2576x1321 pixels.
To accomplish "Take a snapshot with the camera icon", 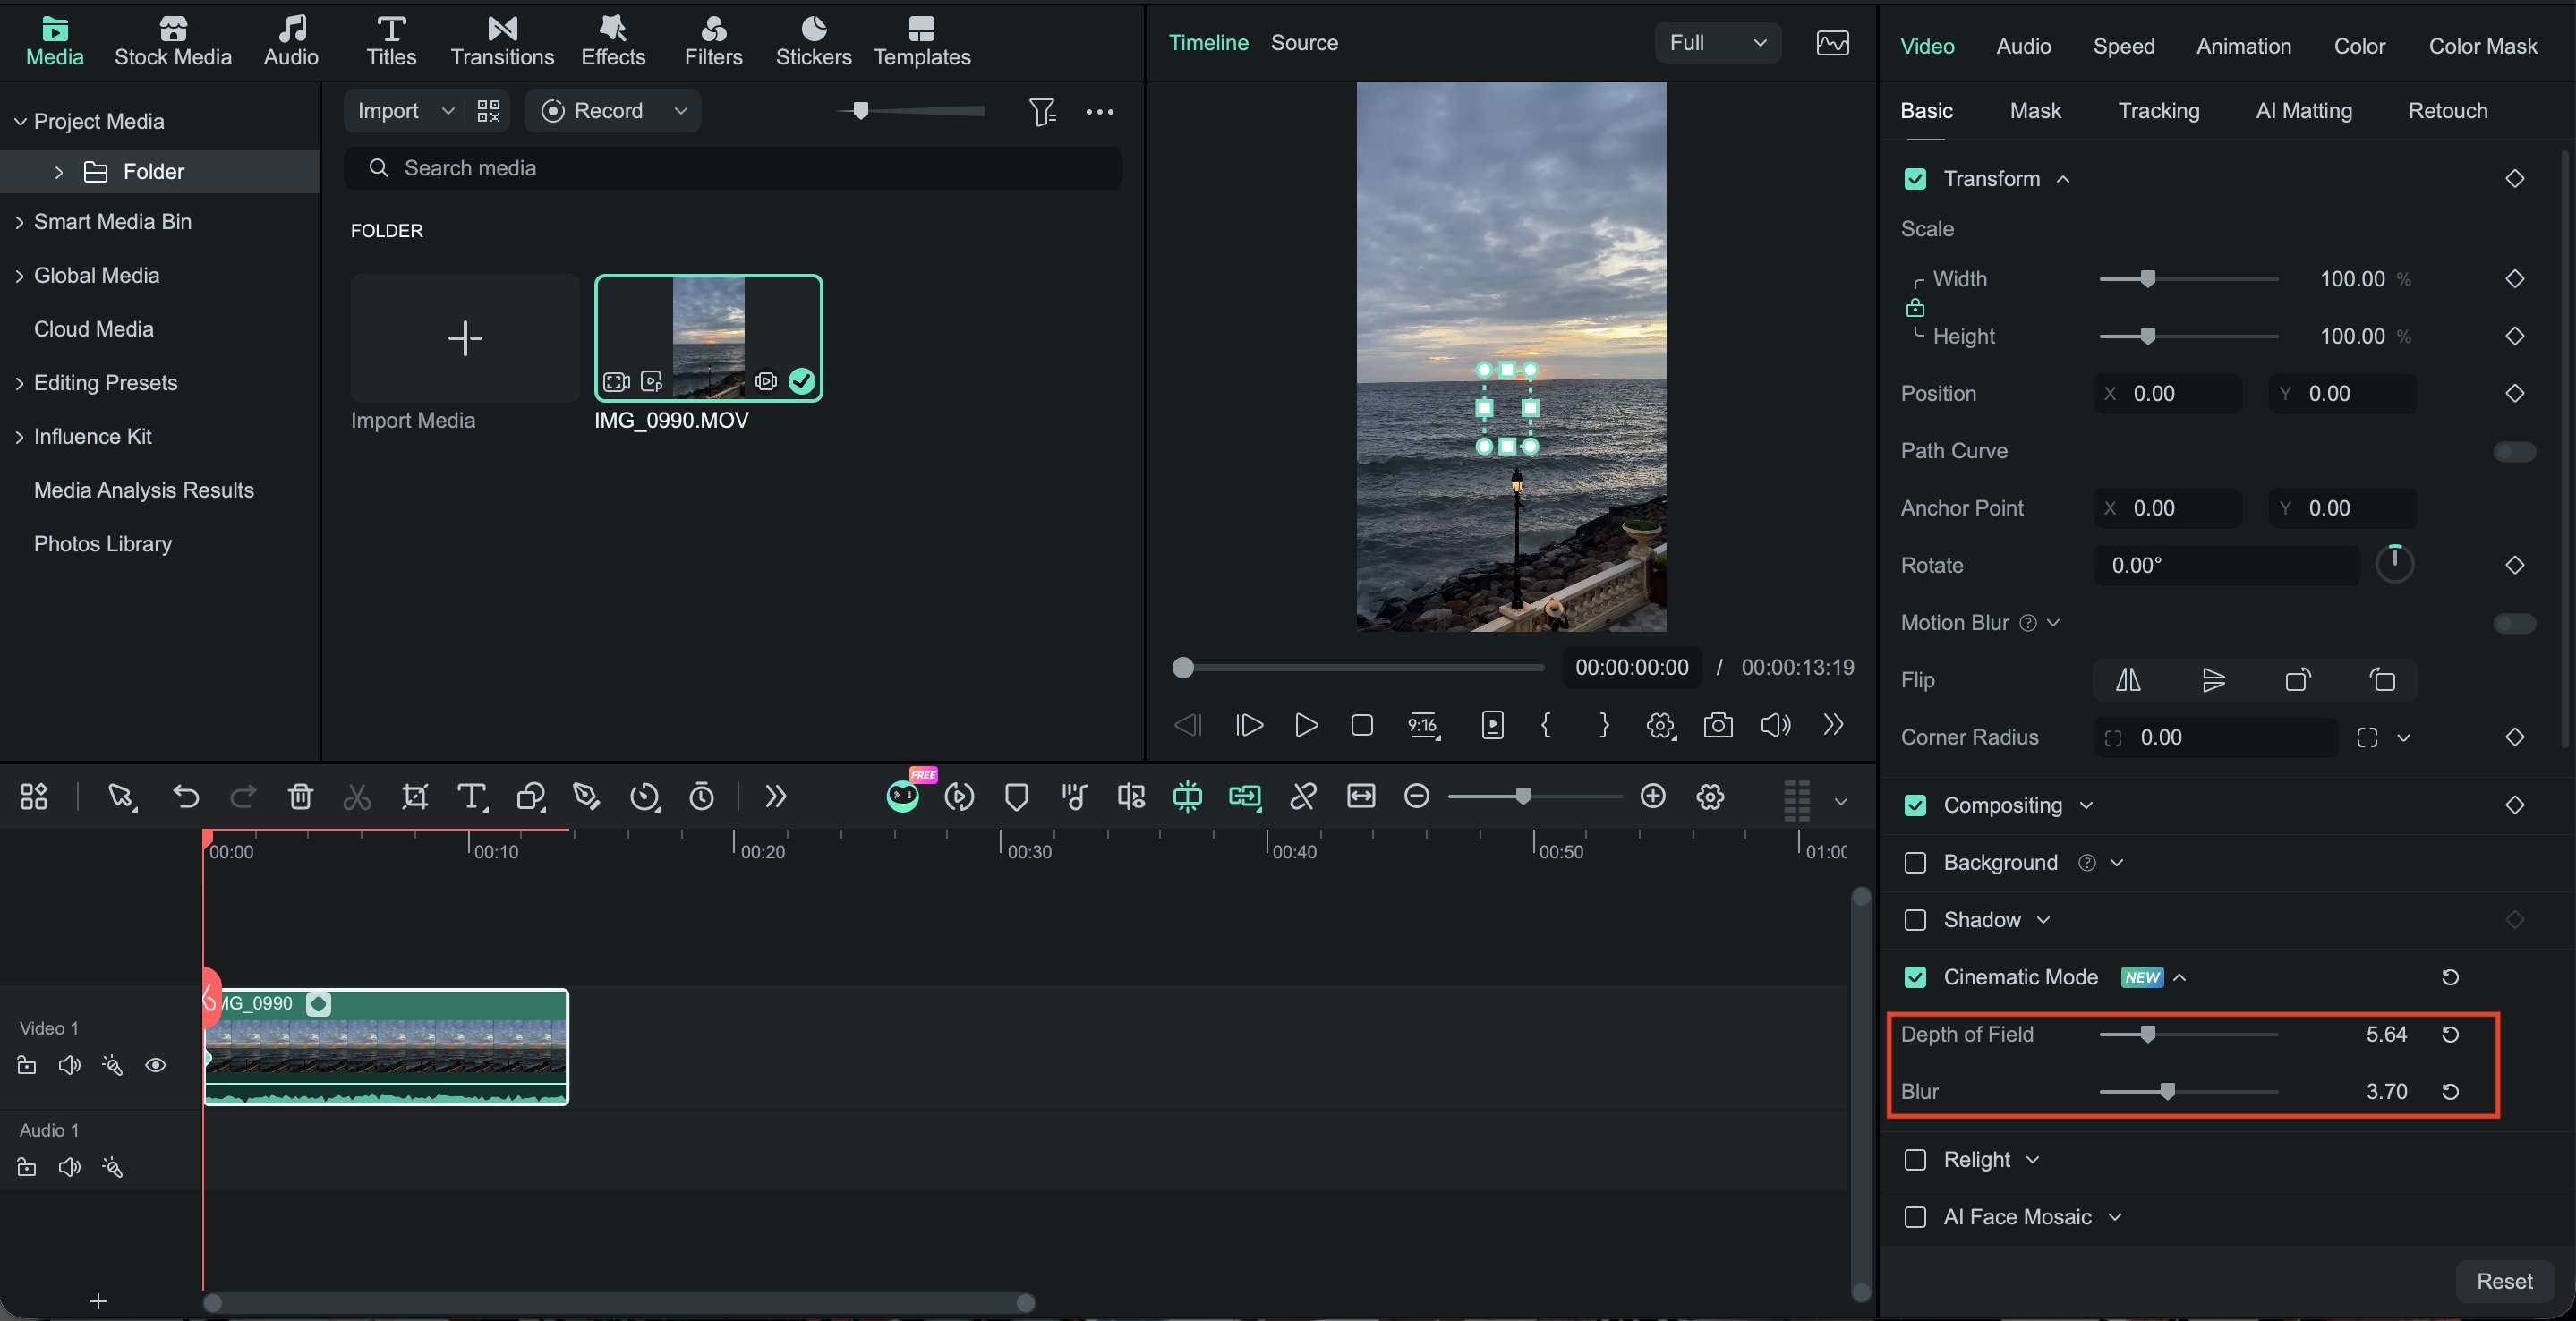I will coord(1717,725).
